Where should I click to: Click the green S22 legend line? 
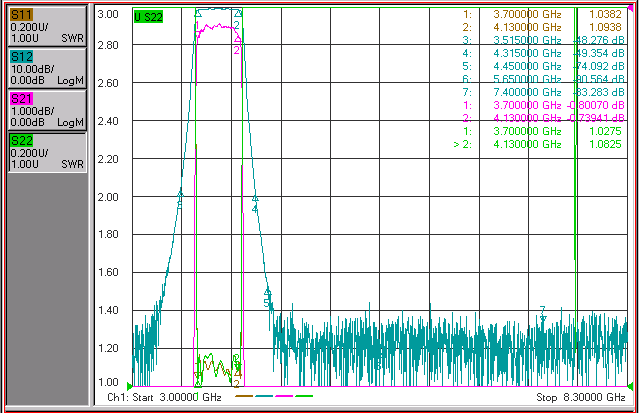[304, 396]
